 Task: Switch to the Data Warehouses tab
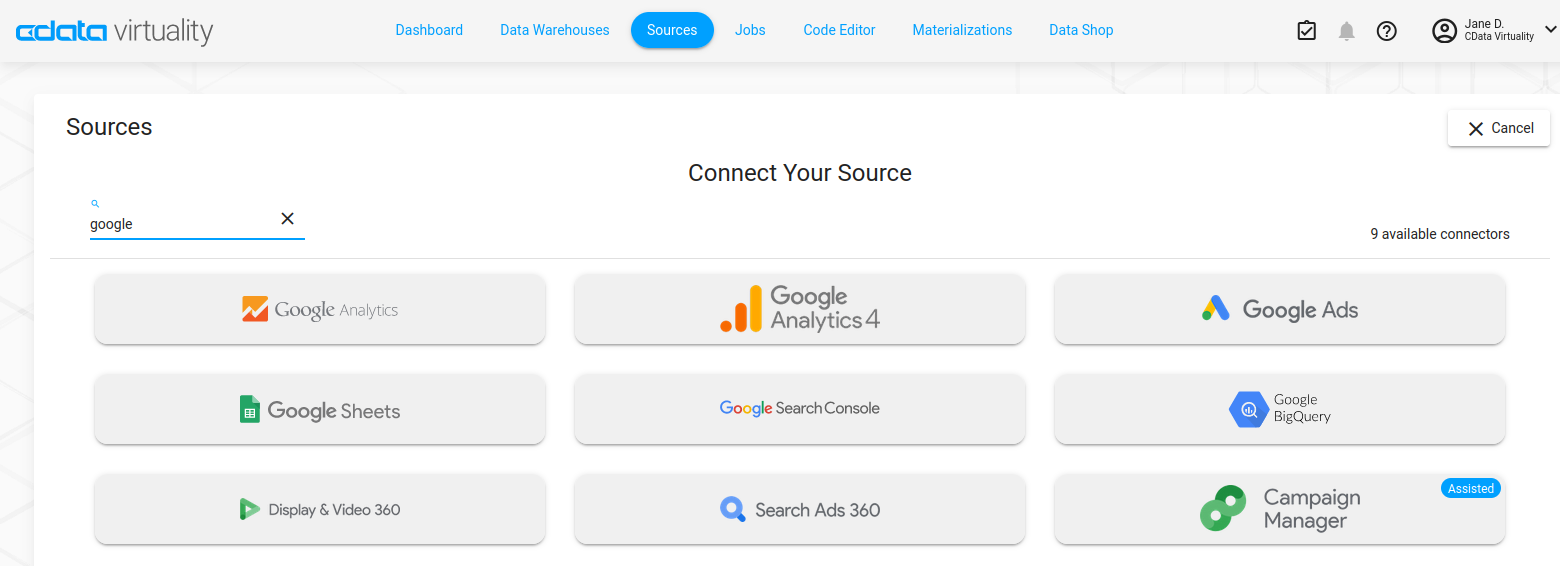click(555, 30)
